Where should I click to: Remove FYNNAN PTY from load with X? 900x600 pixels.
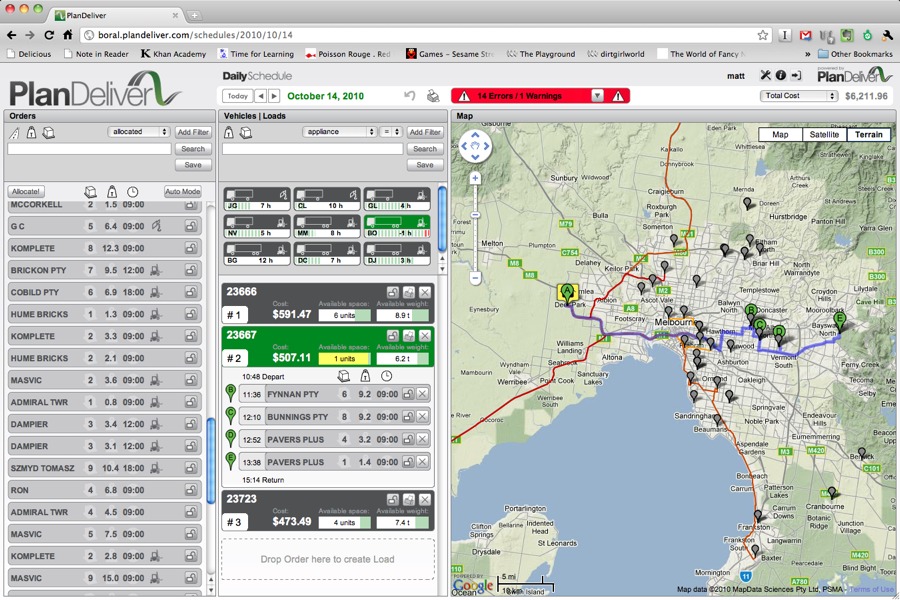422,394
